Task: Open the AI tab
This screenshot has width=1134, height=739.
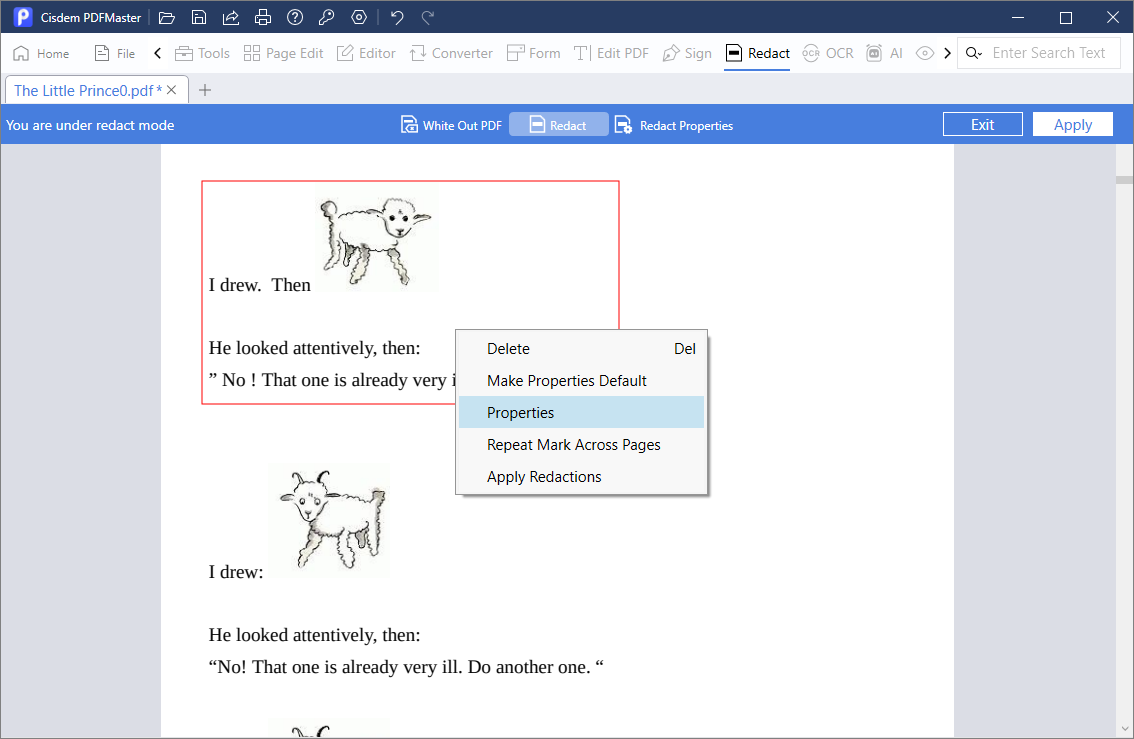Action: pyautogui.click(x=884, y=54)
